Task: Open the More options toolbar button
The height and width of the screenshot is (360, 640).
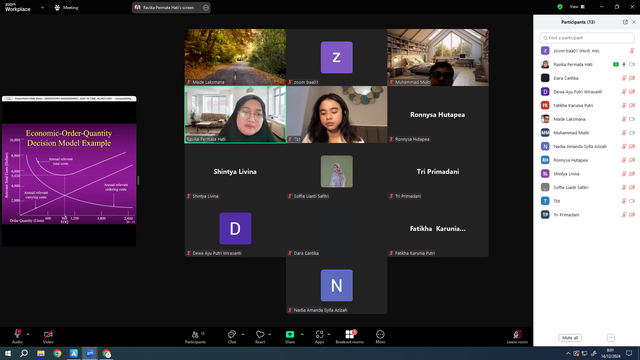Action: 380,336
